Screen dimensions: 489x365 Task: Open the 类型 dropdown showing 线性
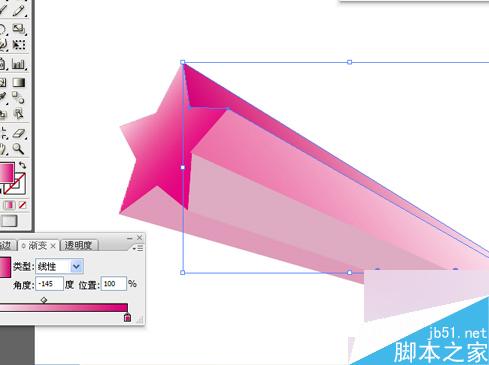59,266
